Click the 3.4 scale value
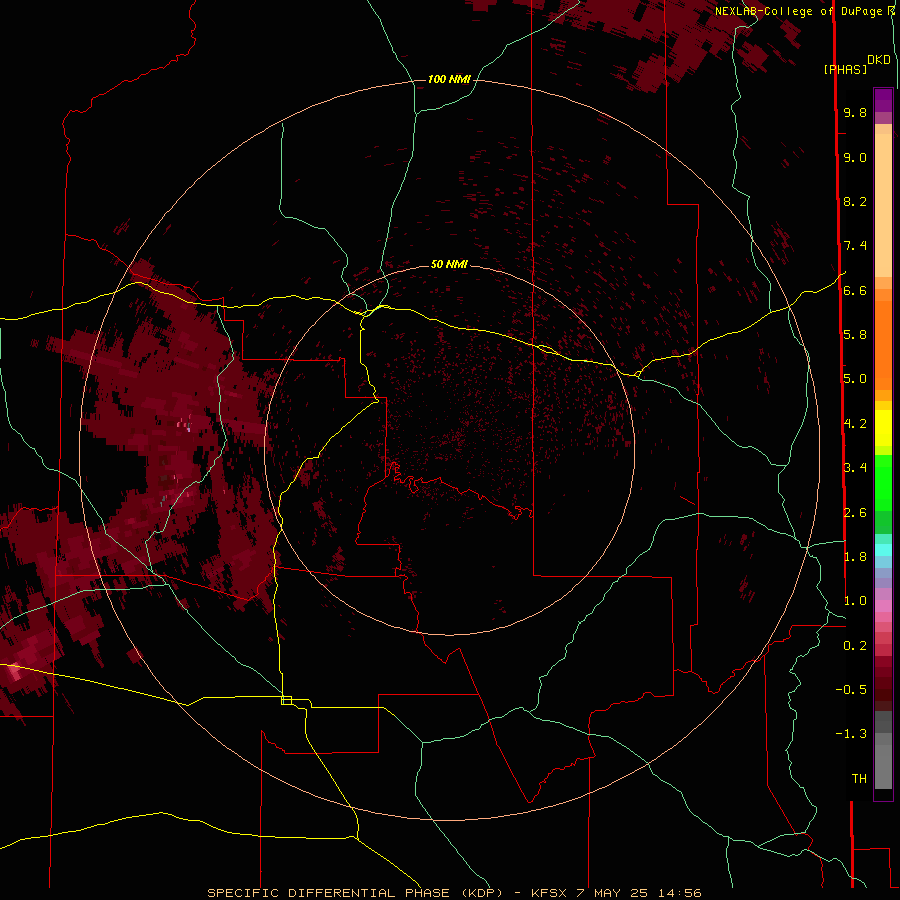Screen dimensions: 900x900 click(x=855, y=468)
